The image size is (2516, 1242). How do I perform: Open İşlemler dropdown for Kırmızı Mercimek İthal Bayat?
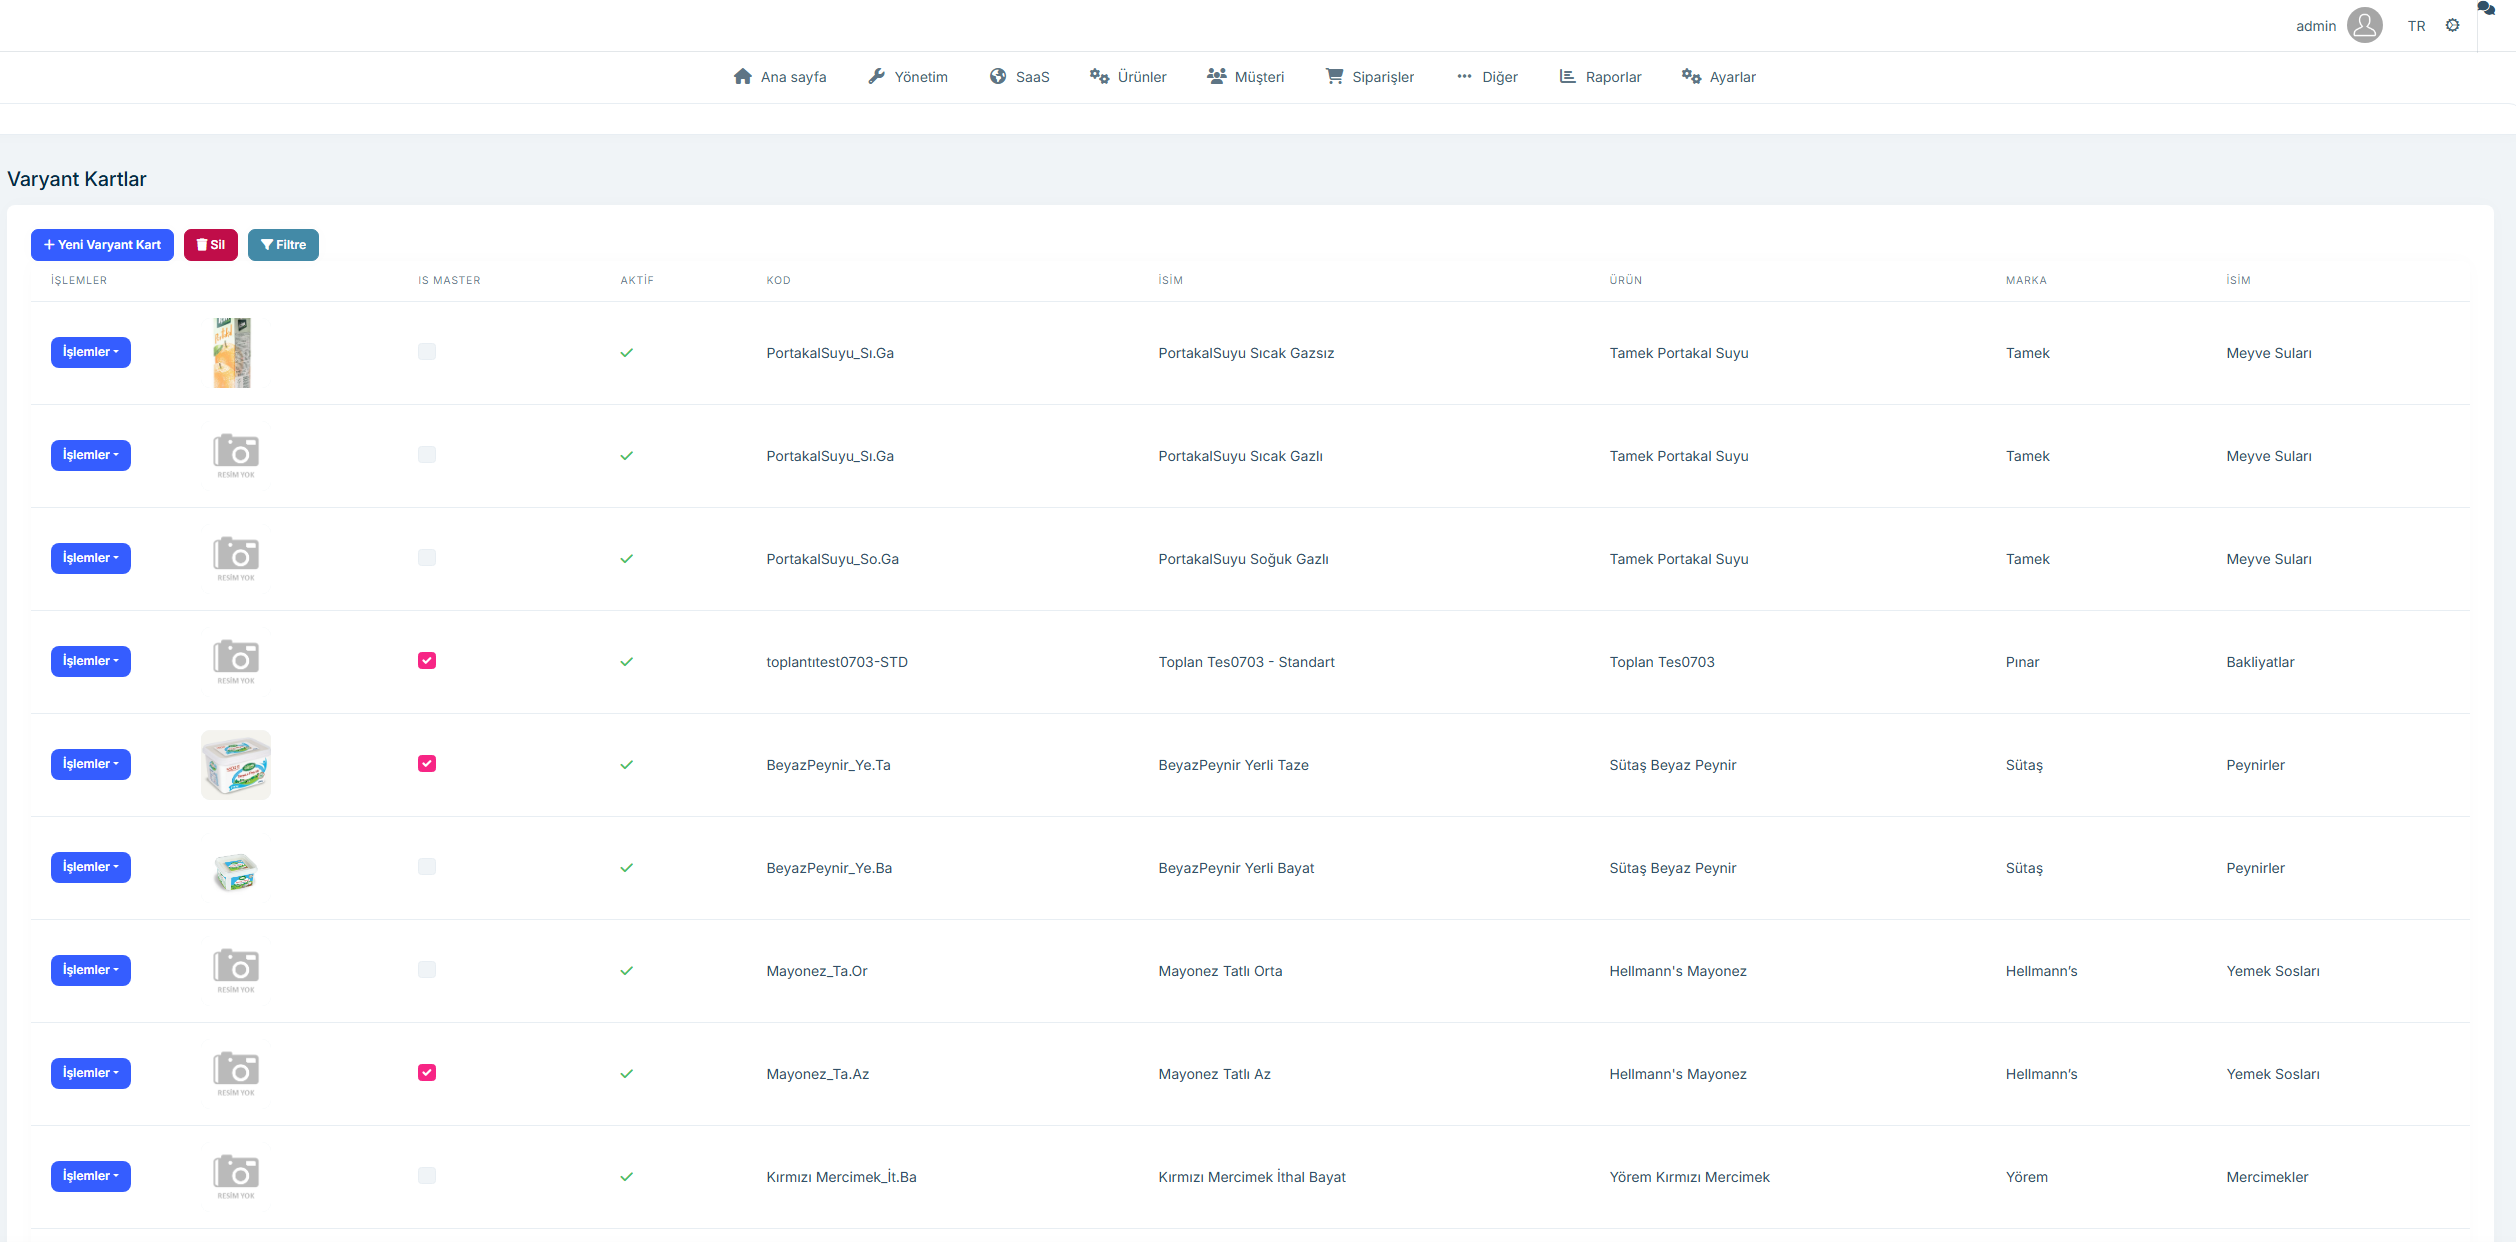point(91,1176)
